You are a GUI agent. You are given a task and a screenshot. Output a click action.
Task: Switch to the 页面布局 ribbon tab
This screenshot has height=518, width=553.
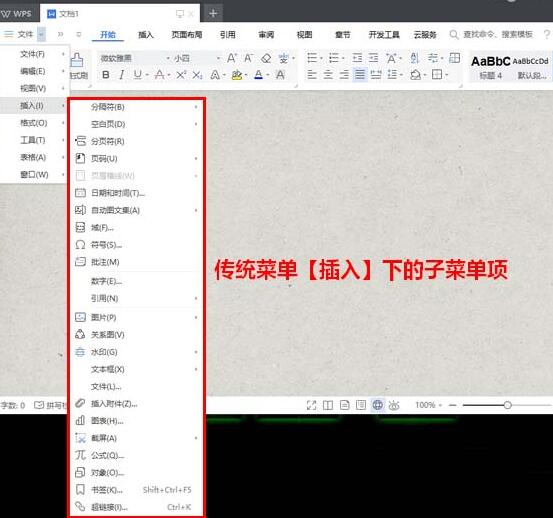pos(187,35)
